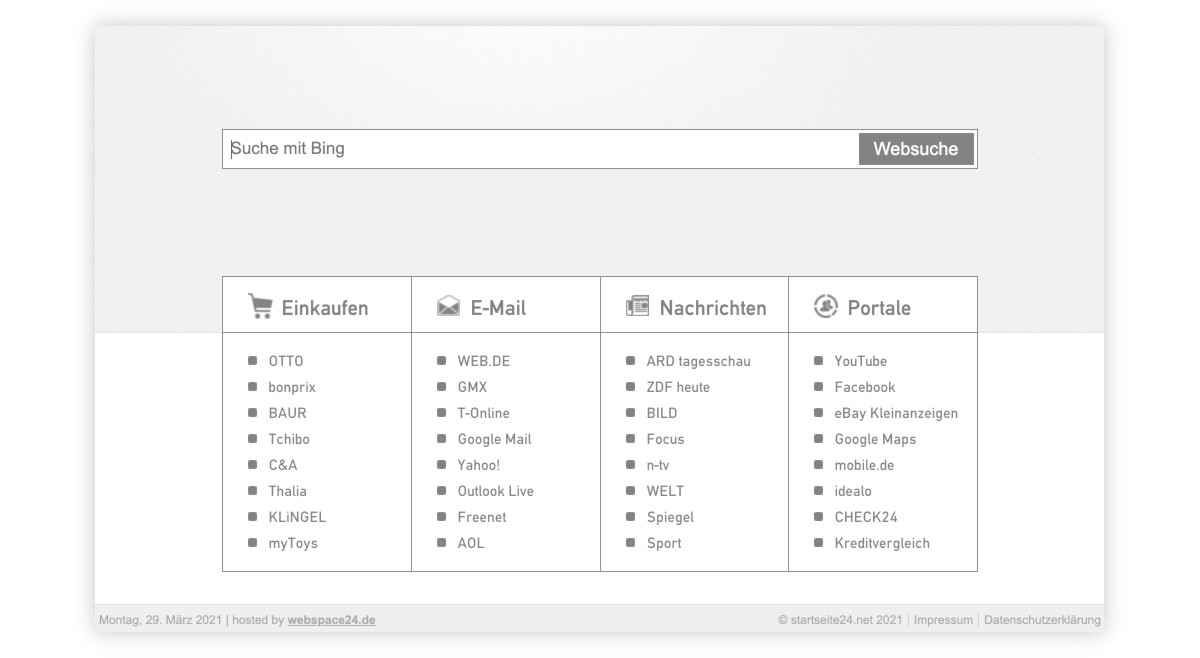Open eBay Kleinanzeigen under Portale
The width and height of the screenshot is (1200, 658).
pos(897,413)
